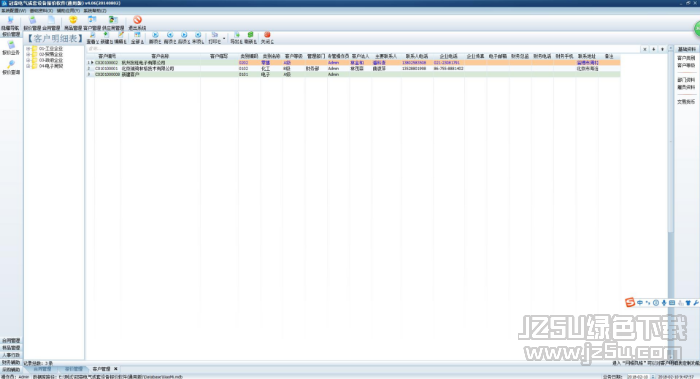The width and height of the screenshot is (700, 379).
Task: Expand the 01-工业企业 tree node
Action: [28, 48]
